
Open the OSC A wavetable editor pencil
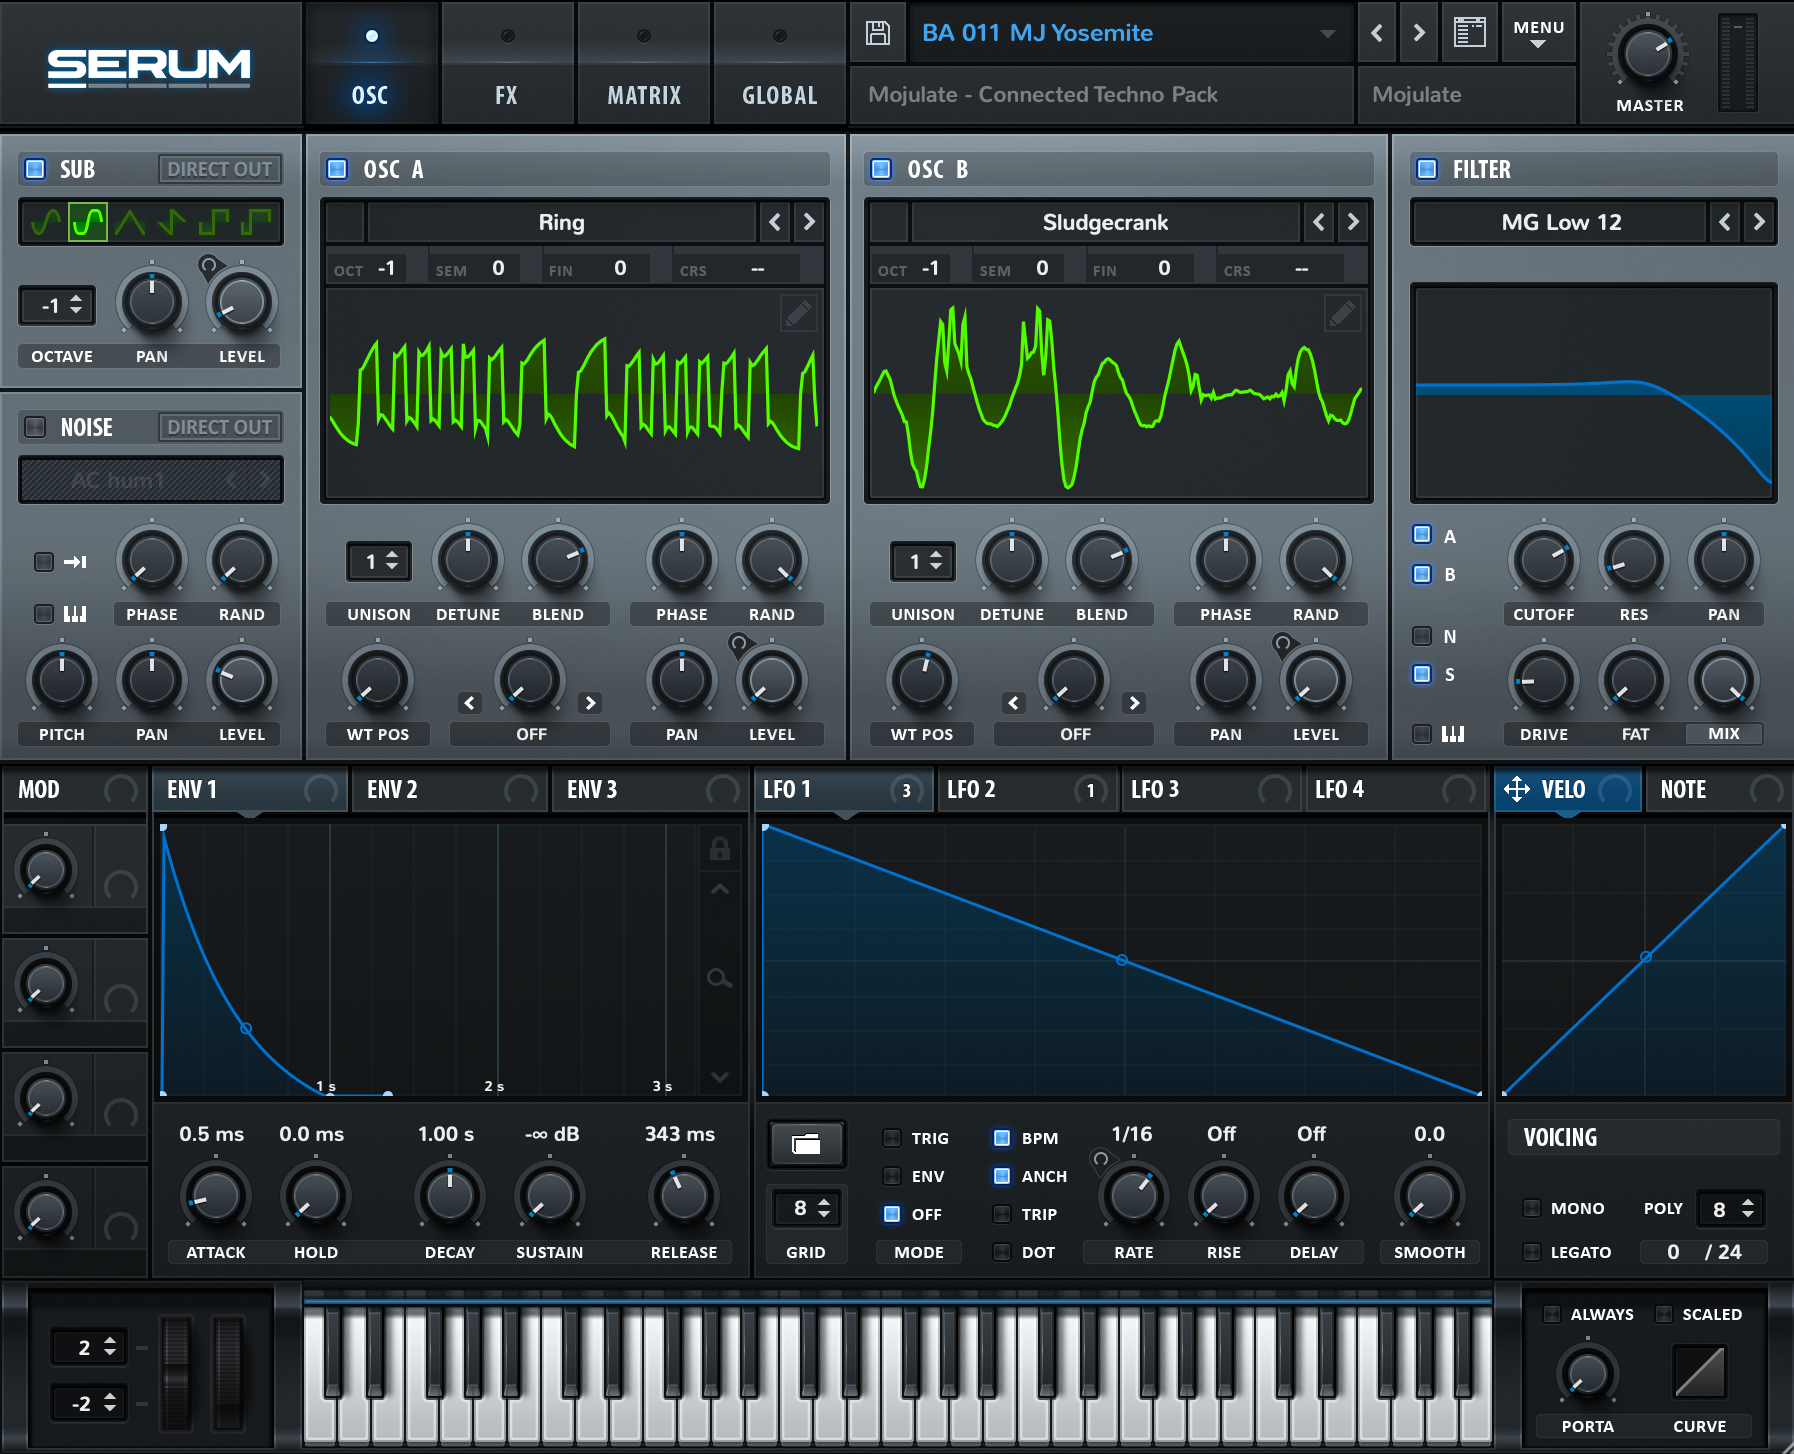[x=798, y=314]
